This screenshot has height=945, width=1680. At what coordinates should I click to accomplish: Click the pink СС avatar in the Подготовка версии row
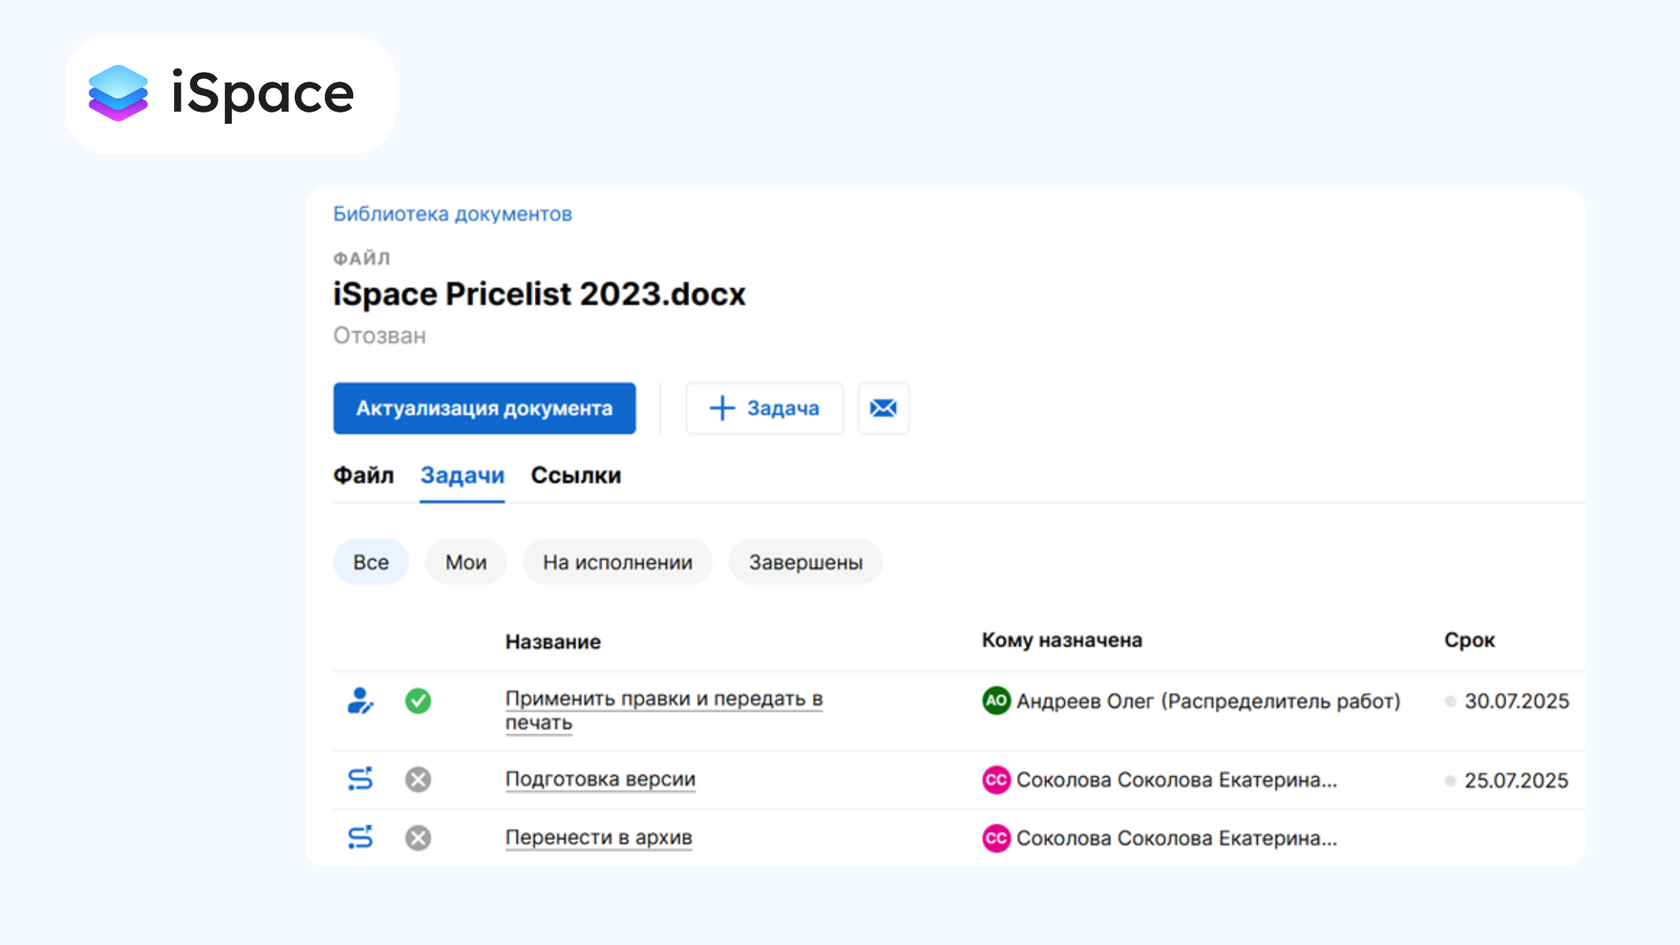(x=995, y=780)
